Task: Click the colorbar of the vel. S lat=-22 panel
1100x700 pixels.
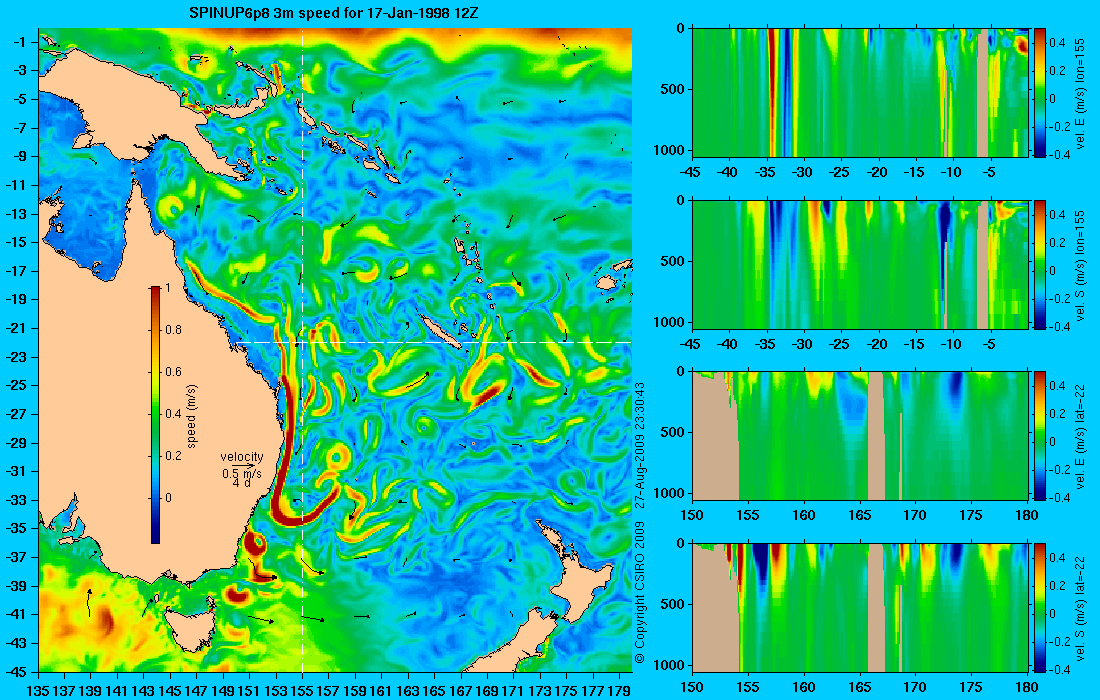Action: coord(1040,607)
